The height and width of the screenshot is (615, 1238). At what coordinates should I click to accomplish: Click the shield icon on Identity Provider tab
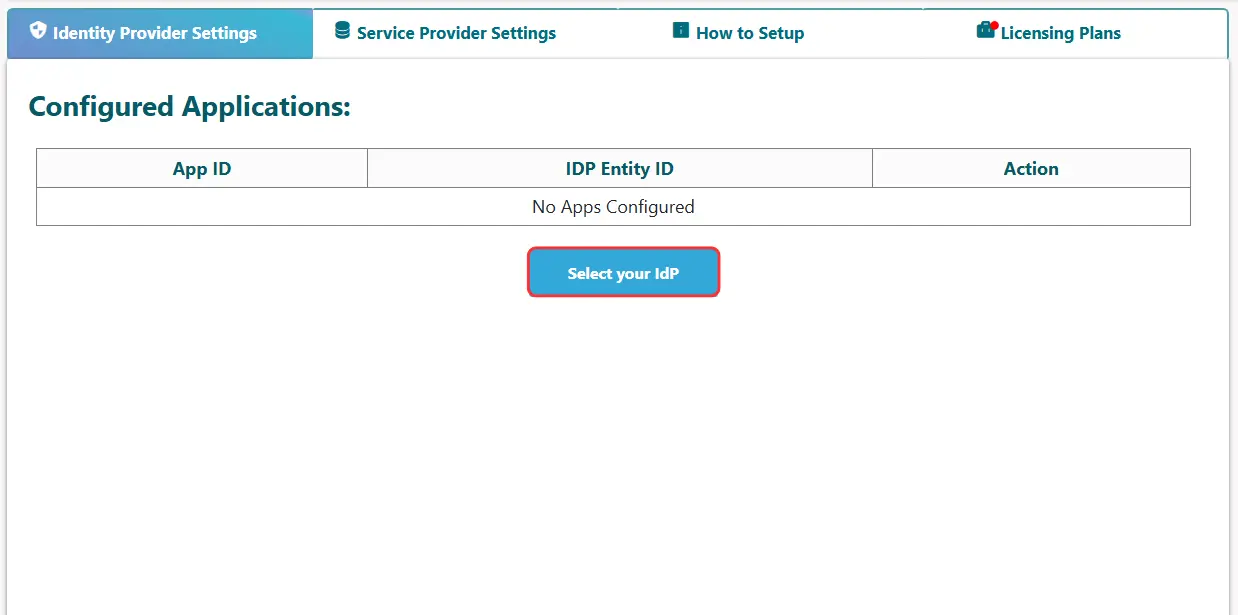(x=38, y=31)
